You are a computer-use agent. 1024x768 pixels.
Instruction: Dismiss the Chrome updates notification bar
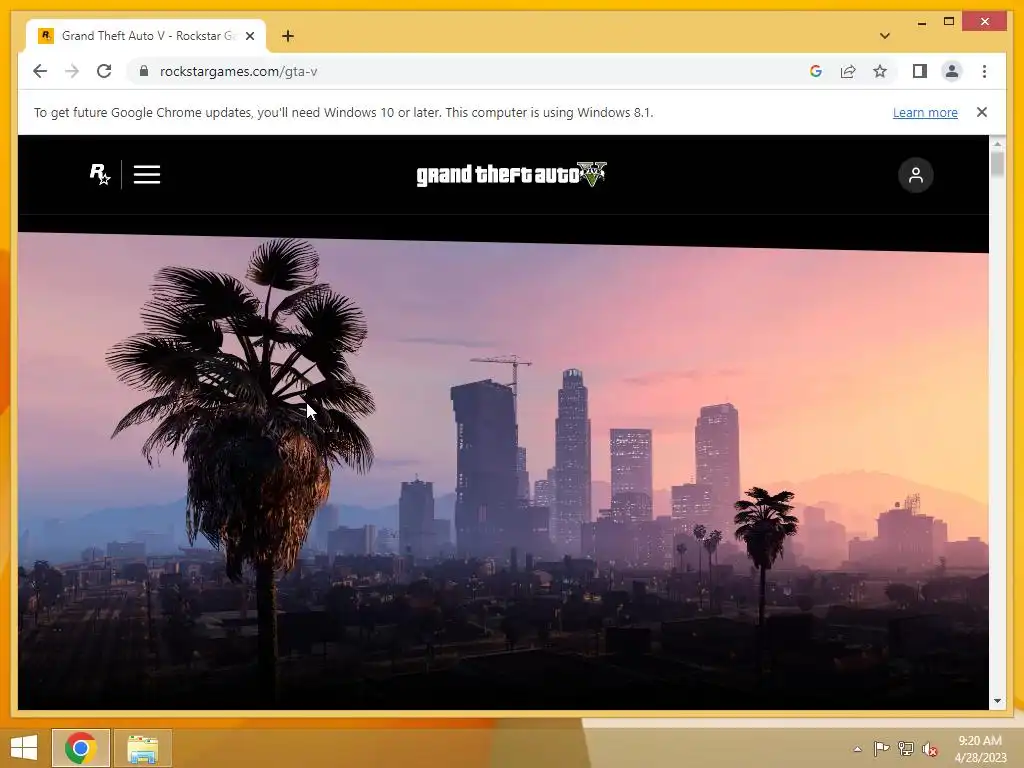pyautogui.click(x=982, y=112)
